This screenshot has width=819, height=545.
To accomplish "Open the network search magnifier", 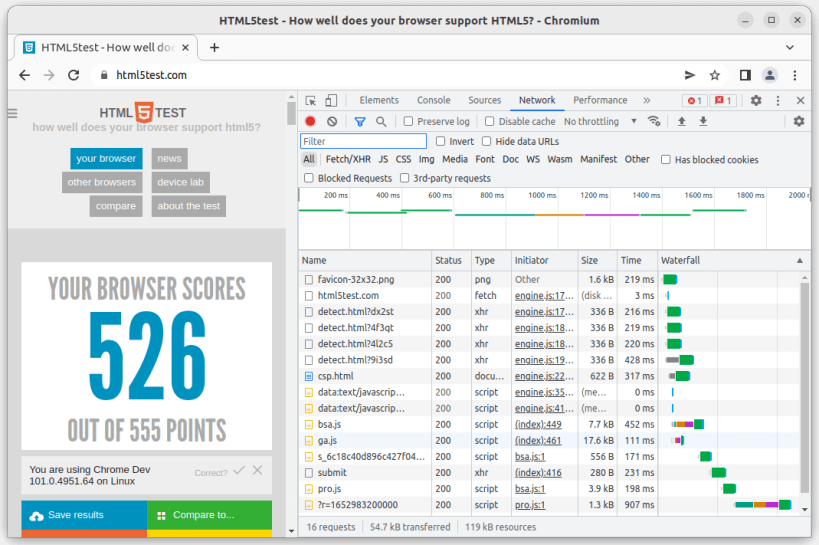I will (x=381, y=121).
